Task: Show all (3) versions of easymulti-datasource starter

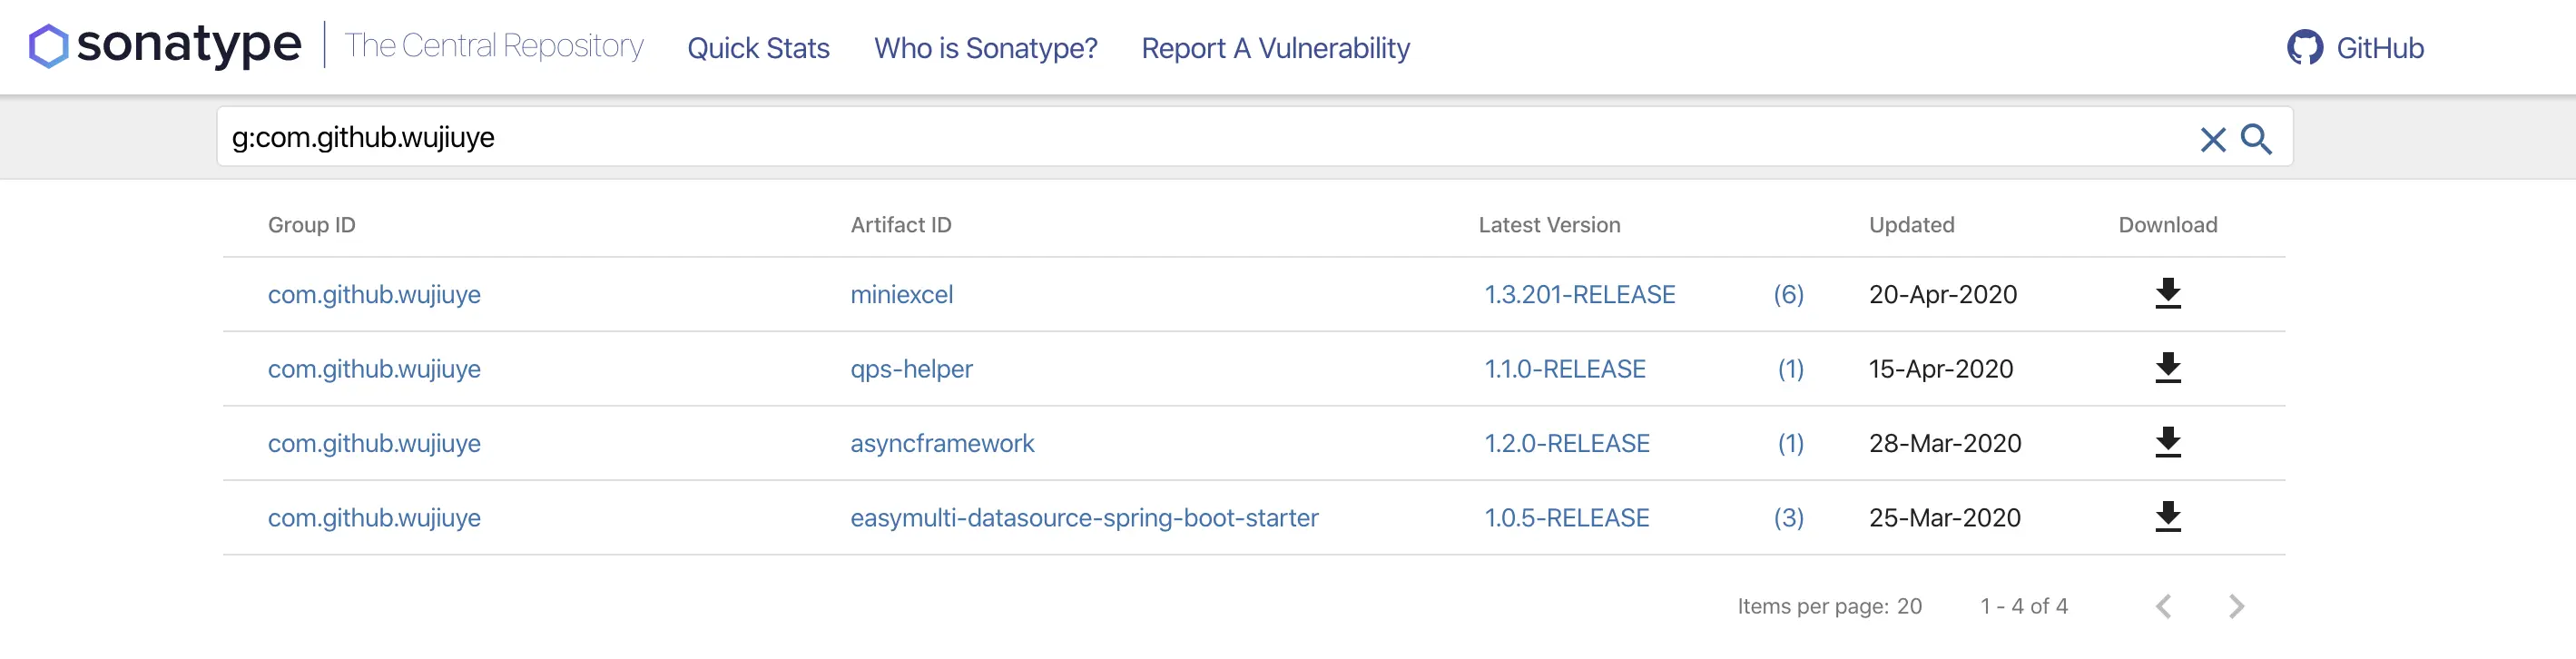Action: tap(1788, 518)
